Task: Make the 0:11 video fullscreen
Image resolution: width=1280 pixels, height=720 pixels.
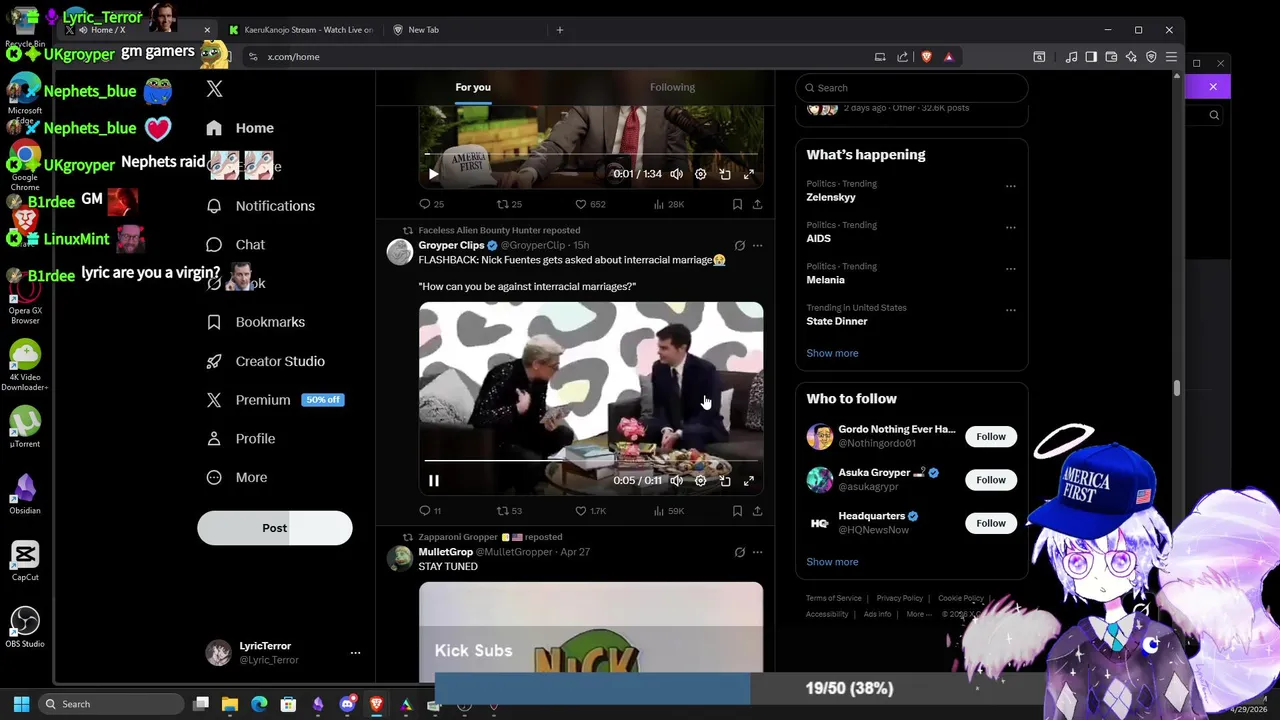Action: (749, 481)
